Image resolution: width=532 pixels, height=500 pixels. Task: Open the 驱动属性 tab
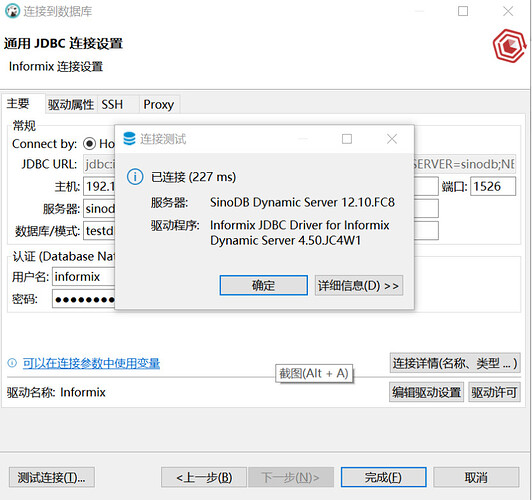(71, 104)
